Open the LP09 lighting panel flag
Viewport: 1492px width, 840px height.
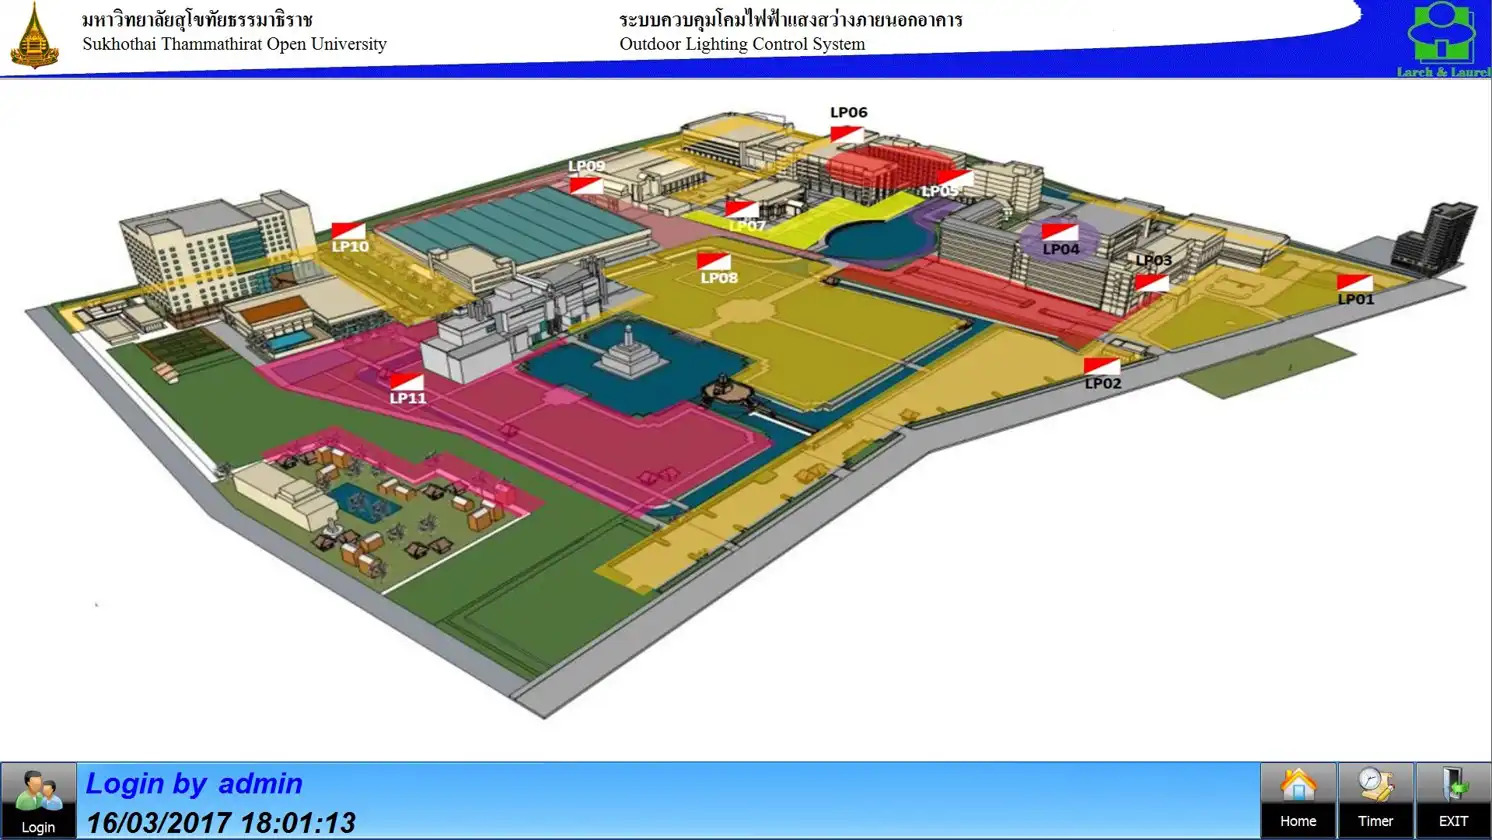[x=586, y=185]
